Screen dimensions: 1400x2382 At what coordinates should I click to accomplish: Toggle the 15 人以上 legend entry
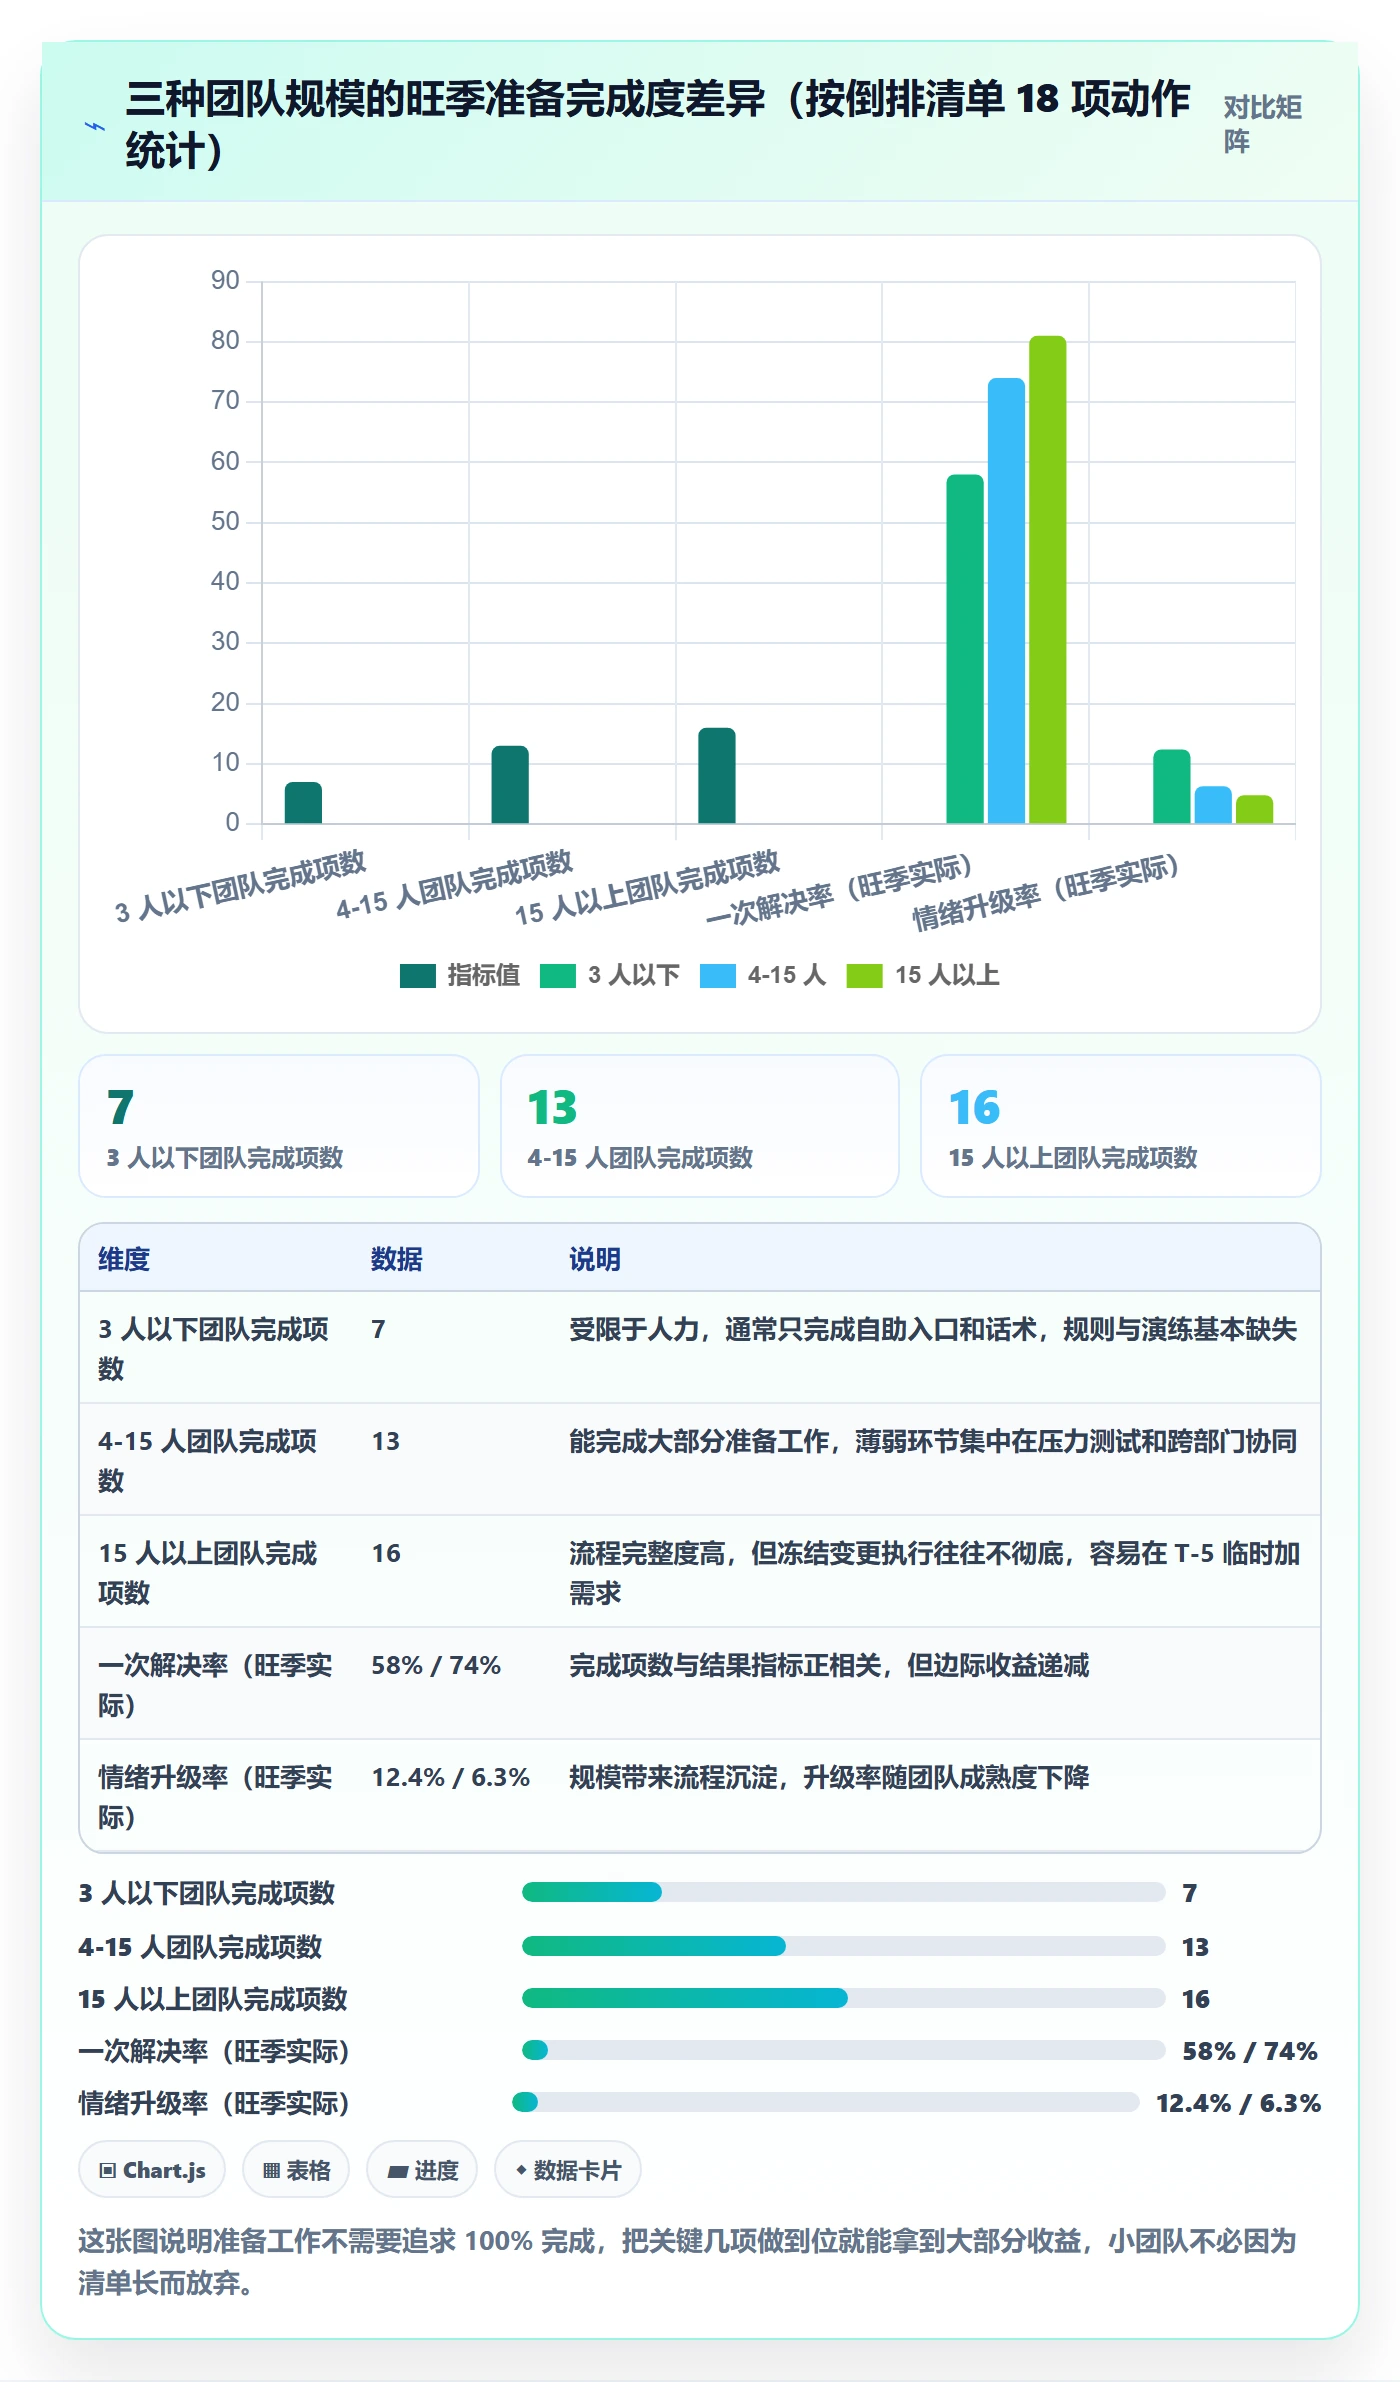click(x=923, y=975)
